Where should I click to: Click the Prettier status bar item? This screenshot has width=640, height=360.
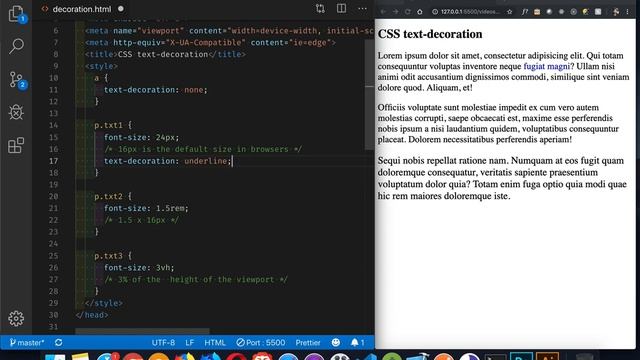click(x=308, y=342)
